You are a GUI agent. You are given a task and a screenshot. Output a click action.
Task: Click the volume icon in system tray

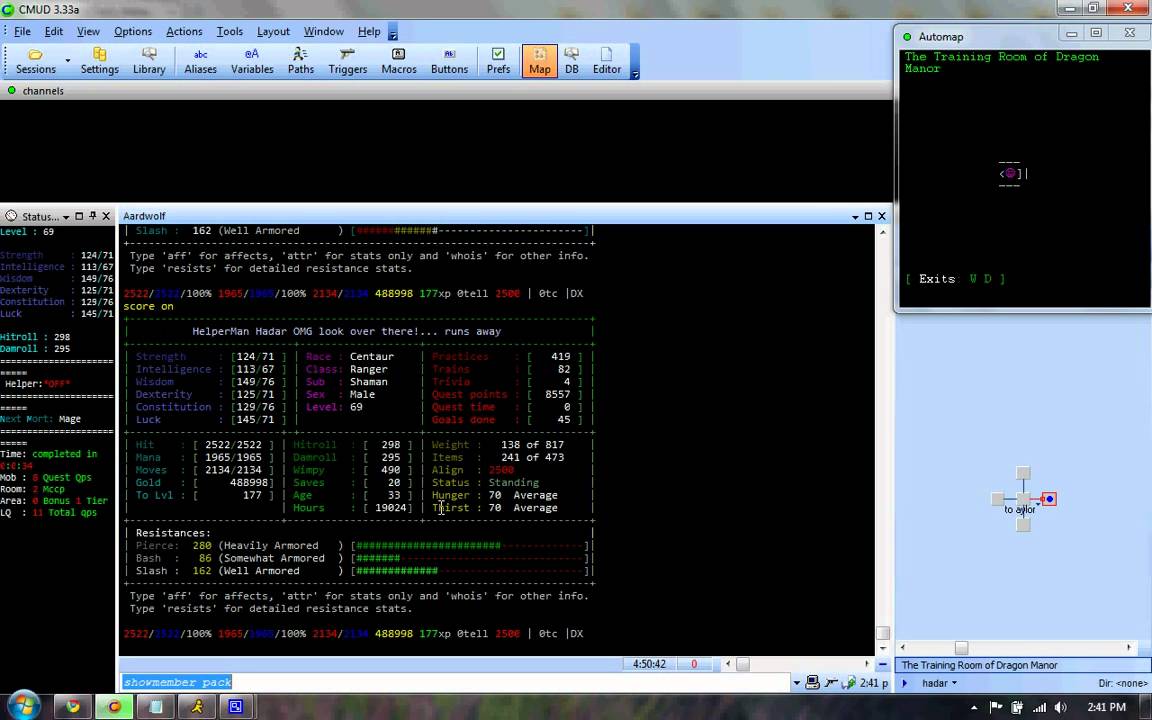(1060, 708)
